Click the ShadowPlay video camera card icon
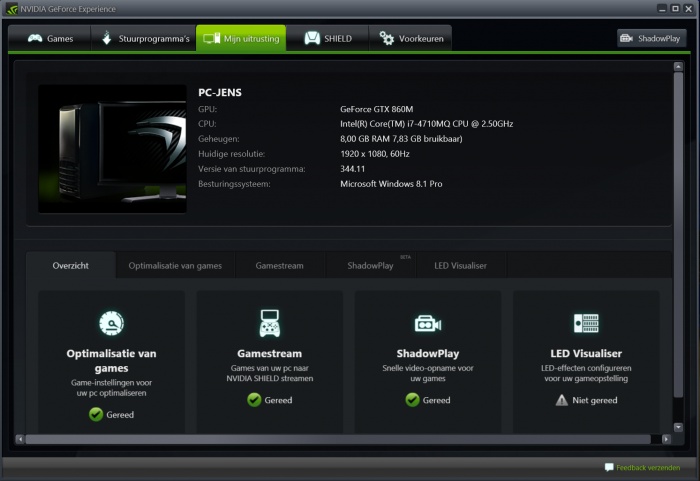This screenshot has height=481, width=700. (x=428, y=324)
